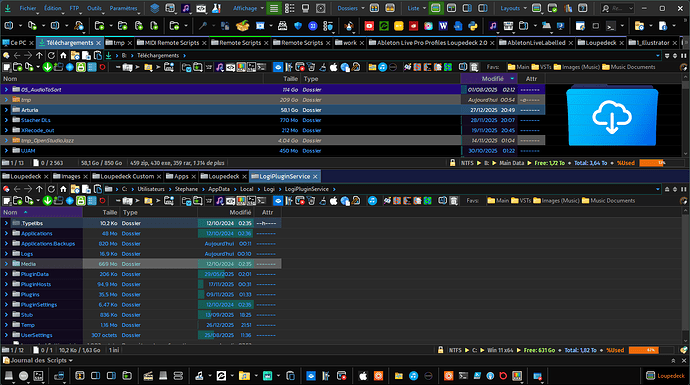Select Applications Backups folder in lower pane
The height and width of the screenshot is (385, 690).
(x=48, y=244)
